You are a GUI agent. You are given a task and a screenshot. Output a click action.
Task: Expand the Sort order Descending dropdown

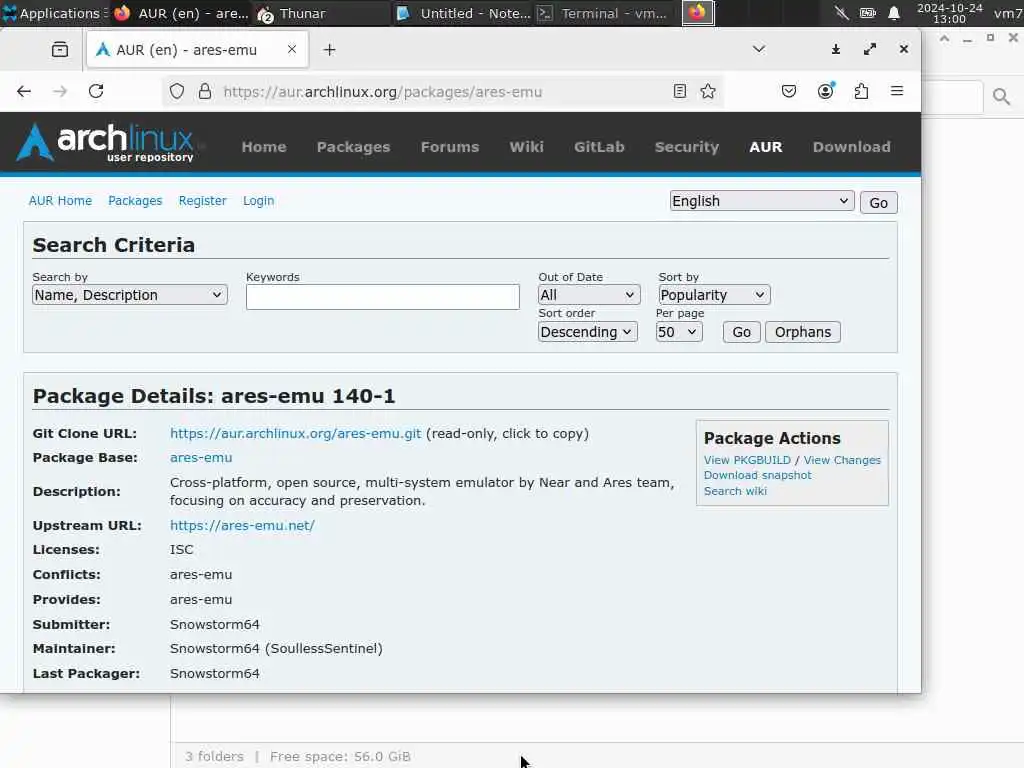(x=587, y=332)
